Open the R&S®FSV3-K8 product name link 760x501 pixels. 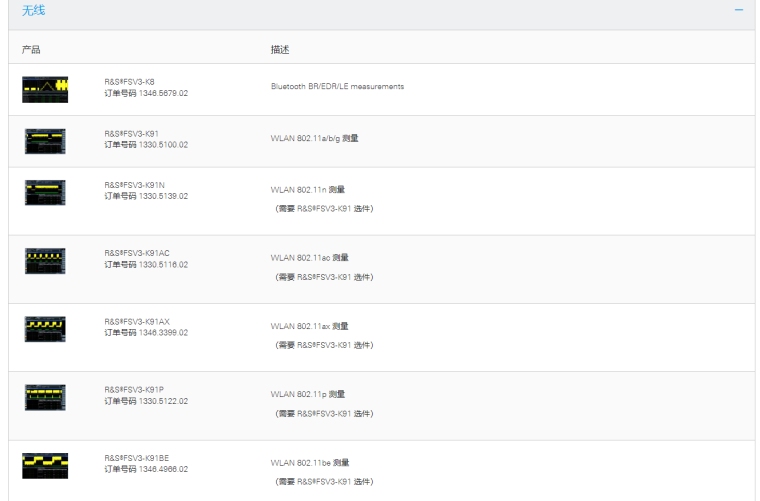[130, 81]
